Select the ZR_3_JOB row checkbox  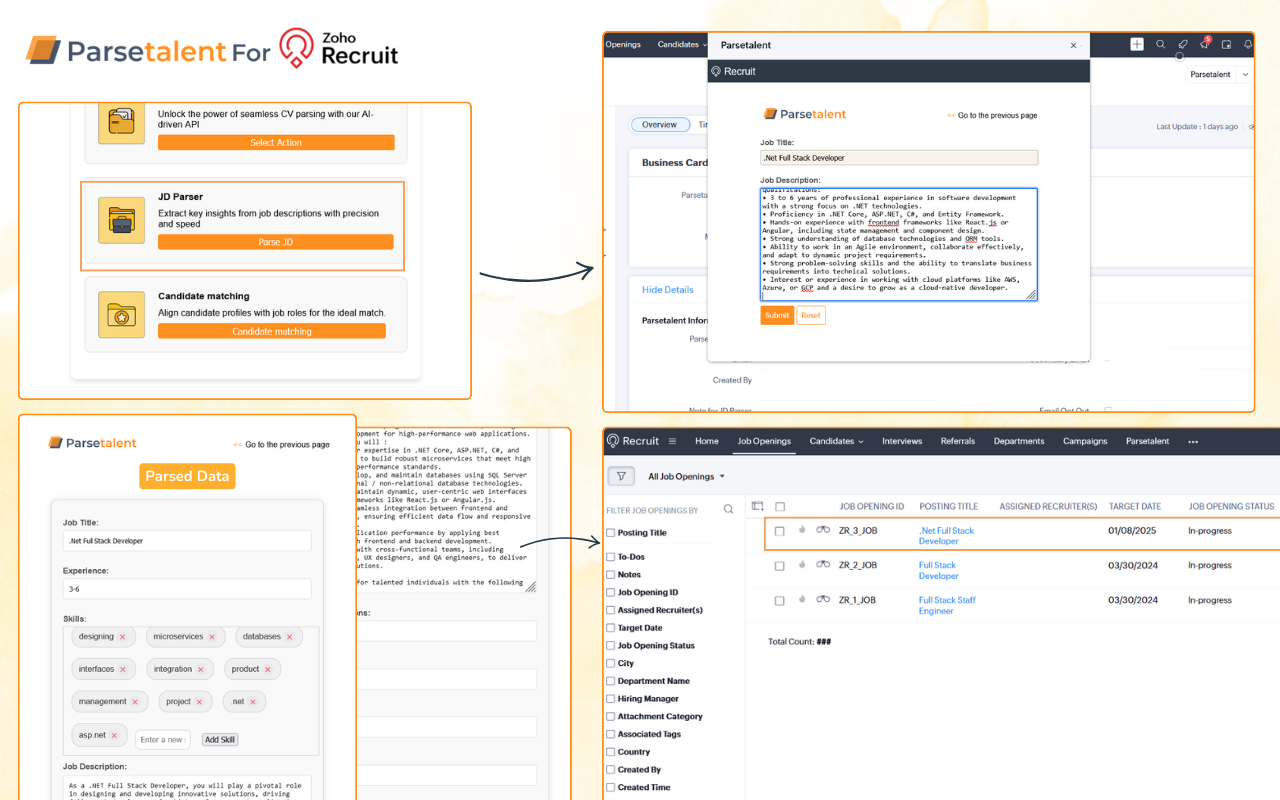780,531
